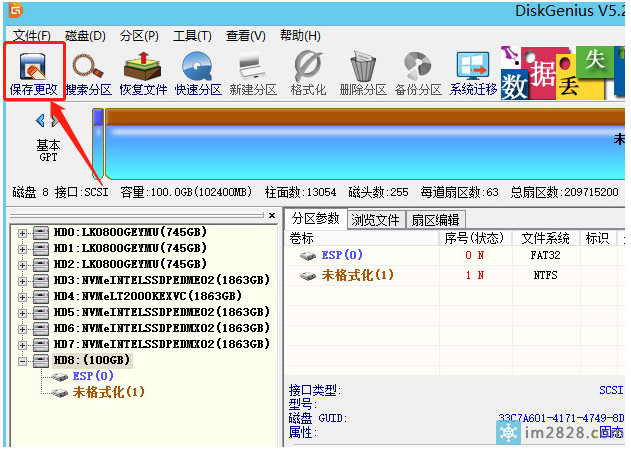The image size is (631, 450).
Task: Collapse the HD8:(100GB) disk node
Action: (x=23, y=360)
